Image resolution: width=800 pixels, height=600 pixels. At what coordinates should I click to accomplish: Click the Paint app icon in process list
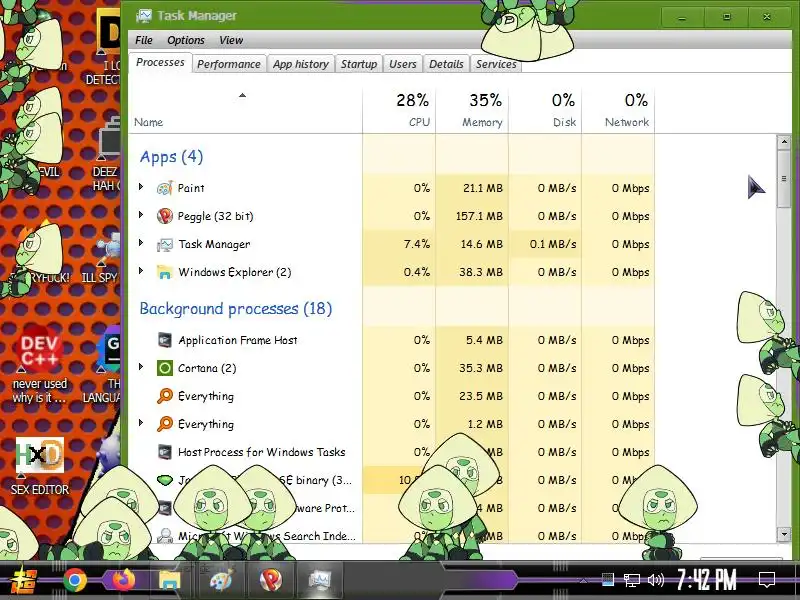pos(165,188)
